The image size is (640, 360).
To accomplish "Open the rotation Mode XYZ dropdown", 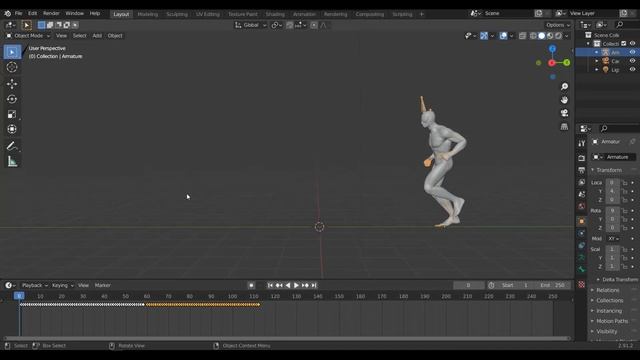I will click(613, 239).
